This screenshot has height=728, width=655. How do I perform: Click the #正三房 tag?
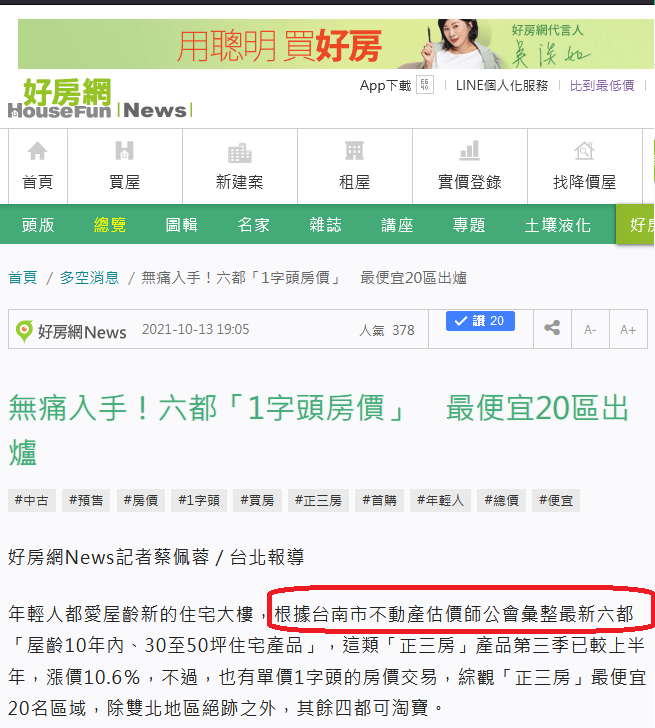318,500
